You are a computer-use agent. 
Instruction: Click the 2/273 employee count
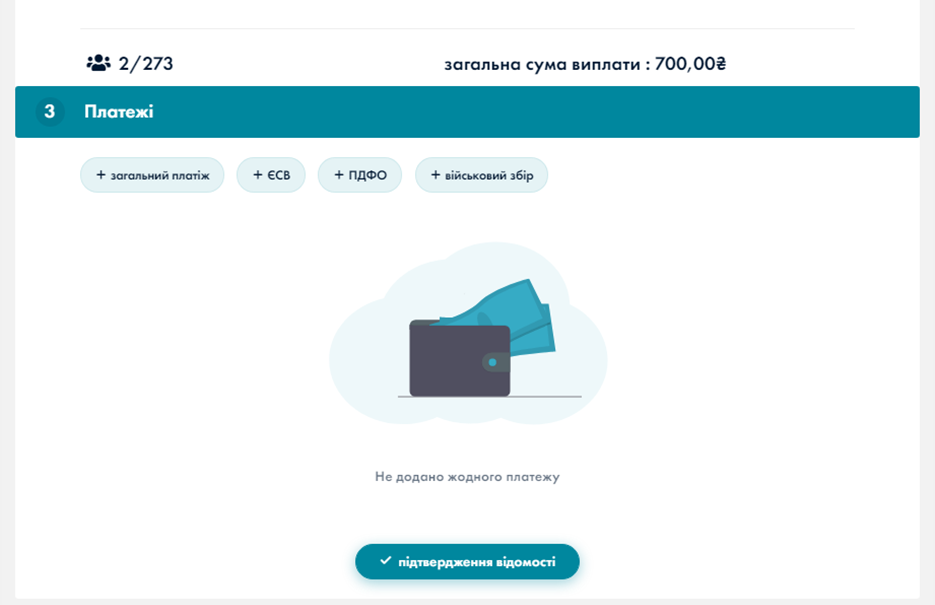[x=146, y=64]
